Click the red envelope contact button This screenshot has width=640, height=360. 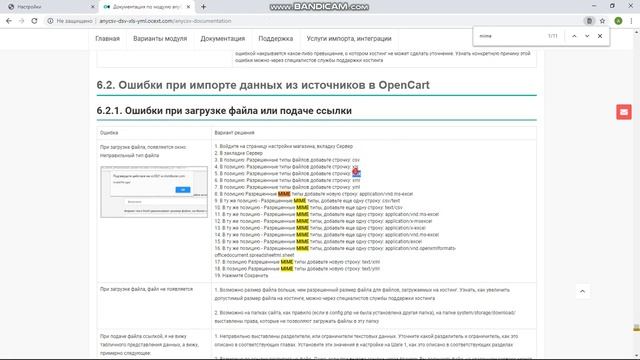pos(624,112)
